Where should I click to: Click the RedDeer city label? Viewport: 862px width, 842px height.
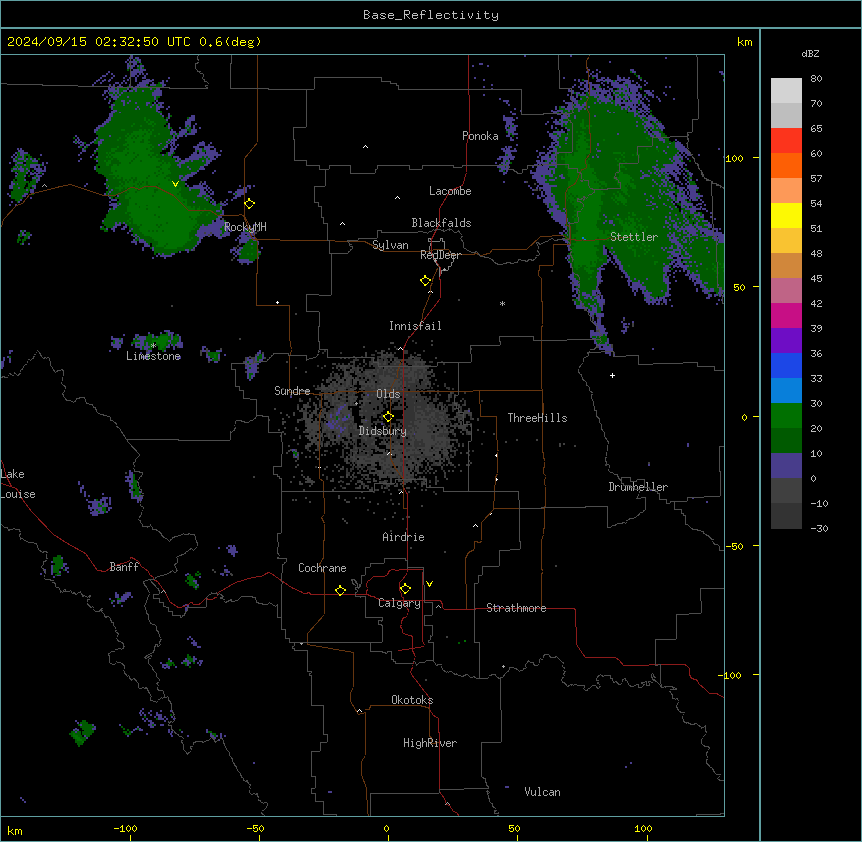(440, 255)
